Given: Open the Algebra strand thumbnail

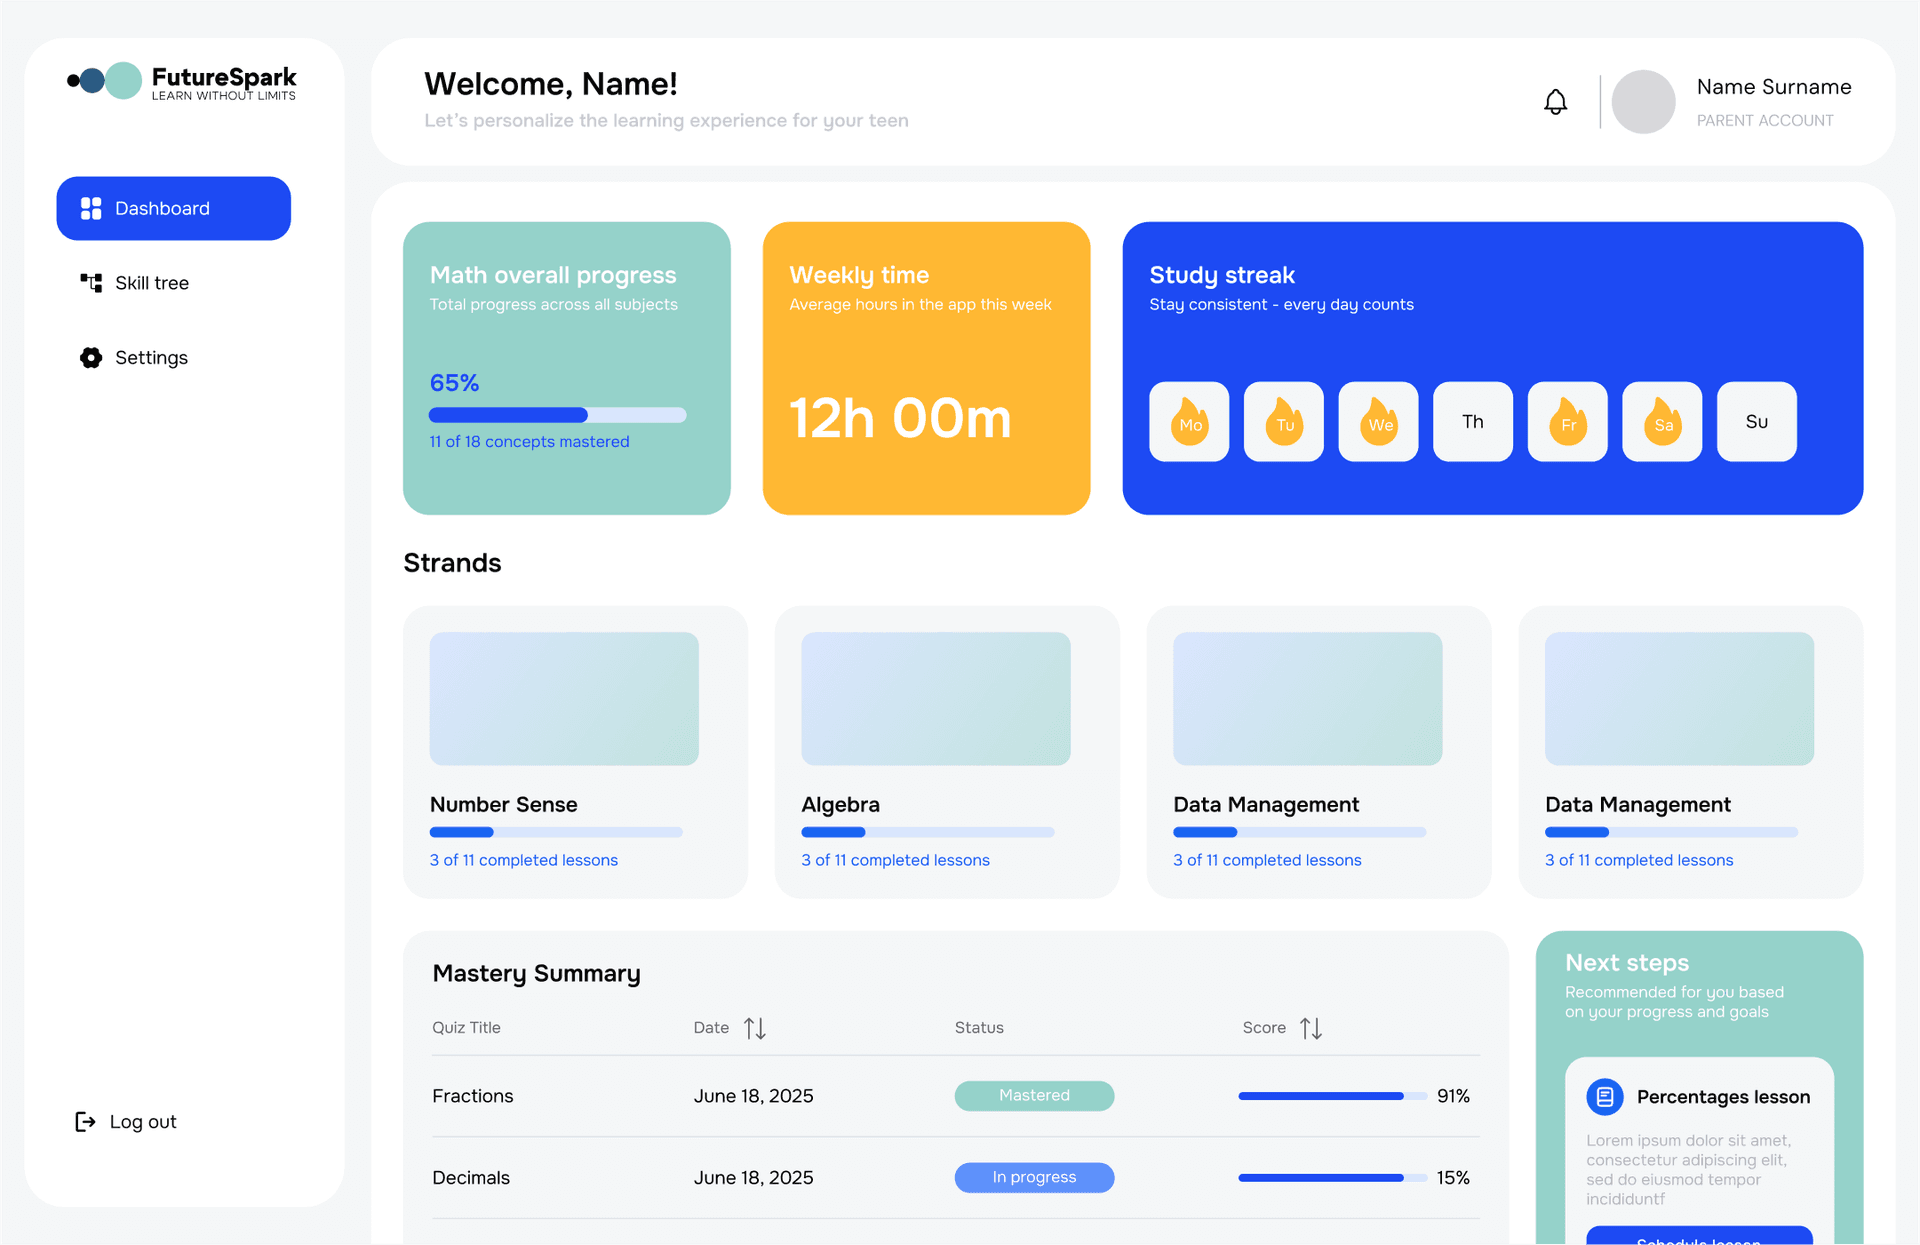Looking at the screenshot, I should click(935, 698).
